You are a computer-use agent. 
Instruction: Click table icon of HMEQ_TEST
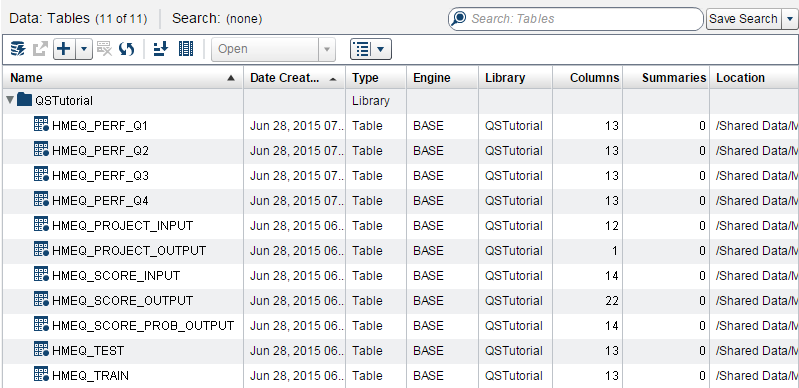coord(41,350)
